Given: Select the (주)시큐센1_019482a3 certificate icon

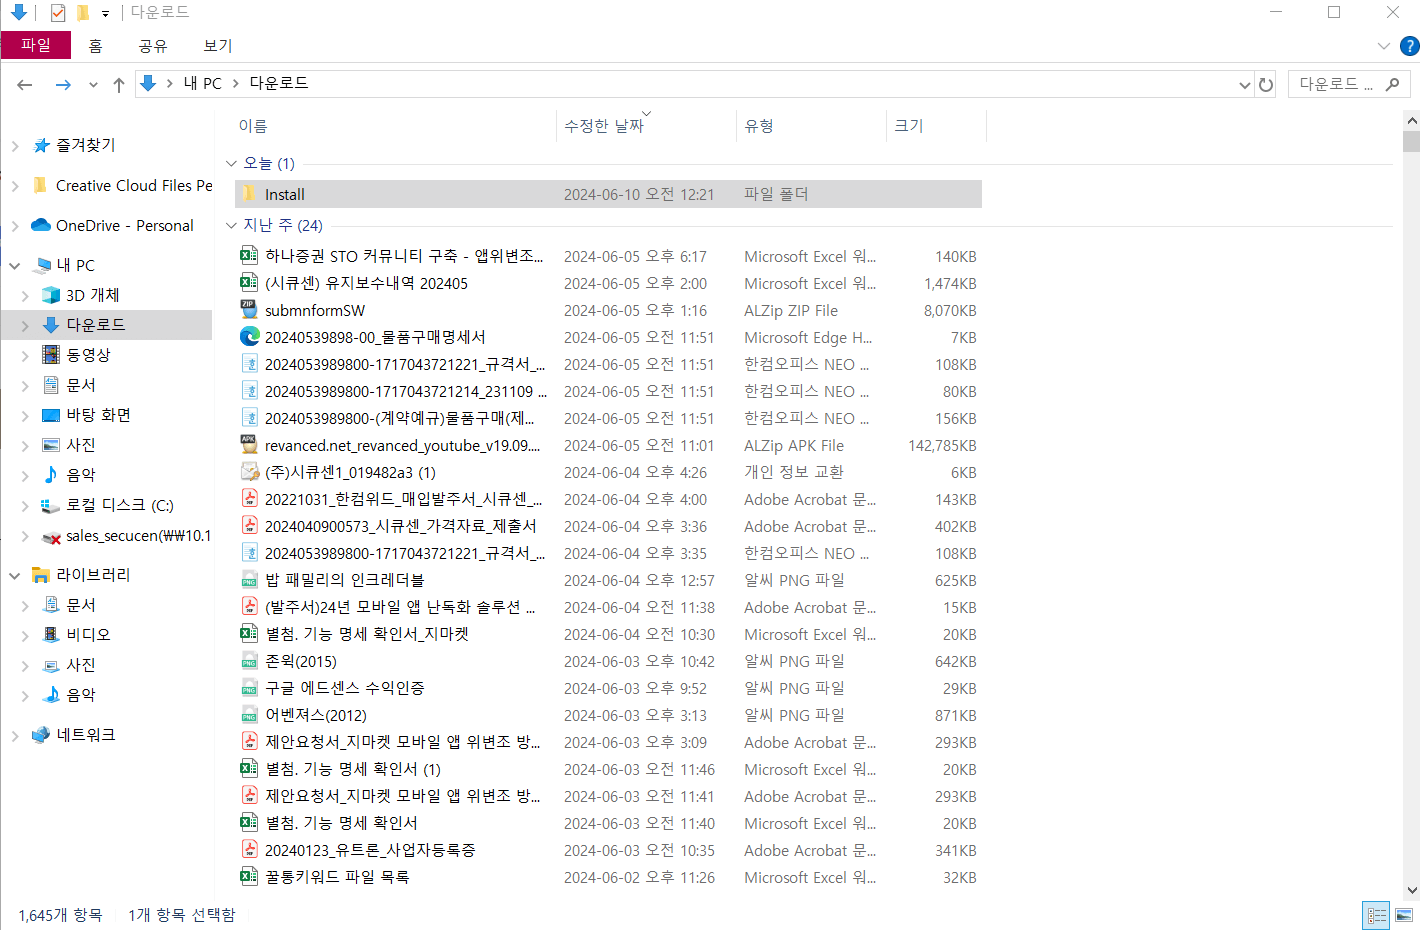Looking at the screenshot, I should (x=249, y=472).
